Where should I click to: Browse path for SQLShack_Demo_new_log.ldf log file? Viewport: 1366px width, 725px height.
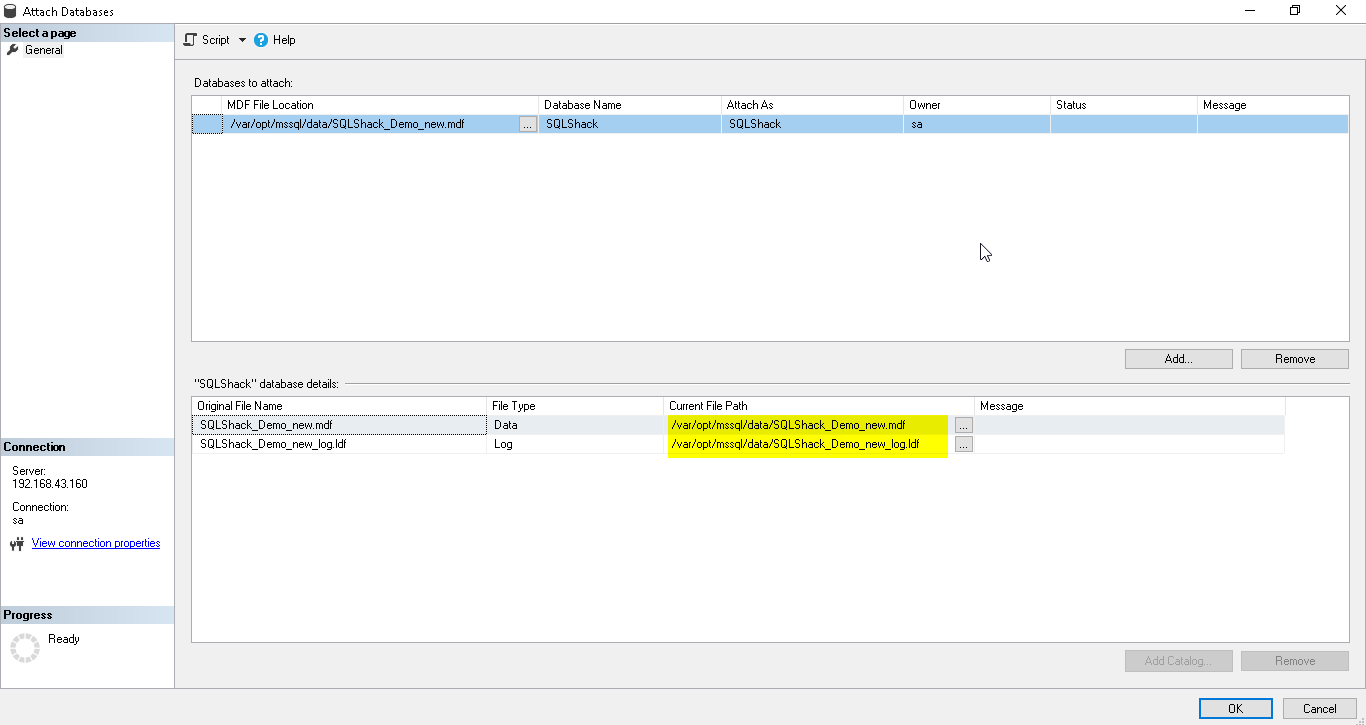pyautogui.click(x=963, y=444)
